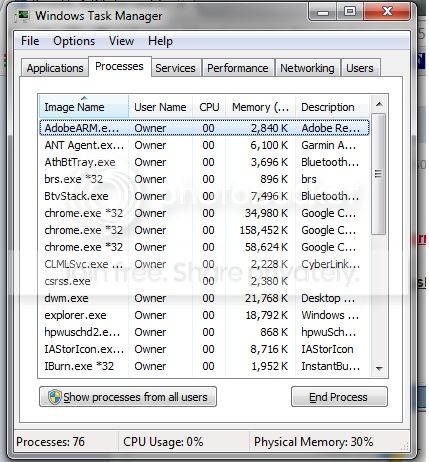Select chrome.exe using 34,980 K memory
Image resolution: width=429 pixels, height=462 pixels.
pyautogui.click(x=204, y=213)
